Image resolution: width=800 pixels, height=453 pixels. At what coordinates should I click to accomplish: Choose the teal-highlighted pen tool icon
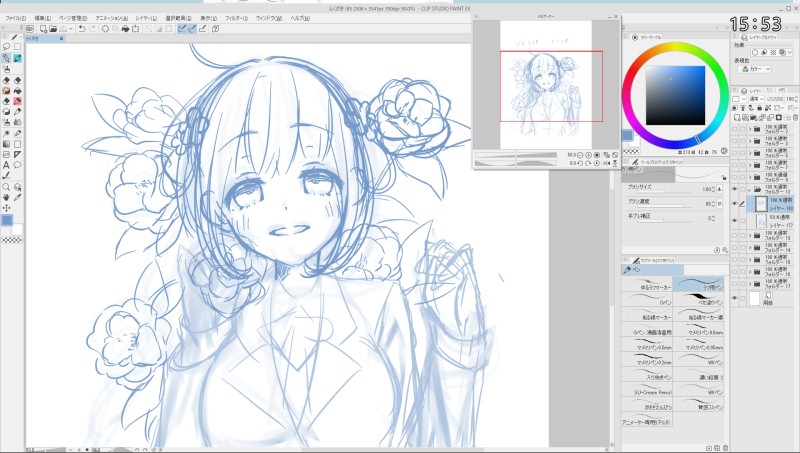[x=17, y=58]
